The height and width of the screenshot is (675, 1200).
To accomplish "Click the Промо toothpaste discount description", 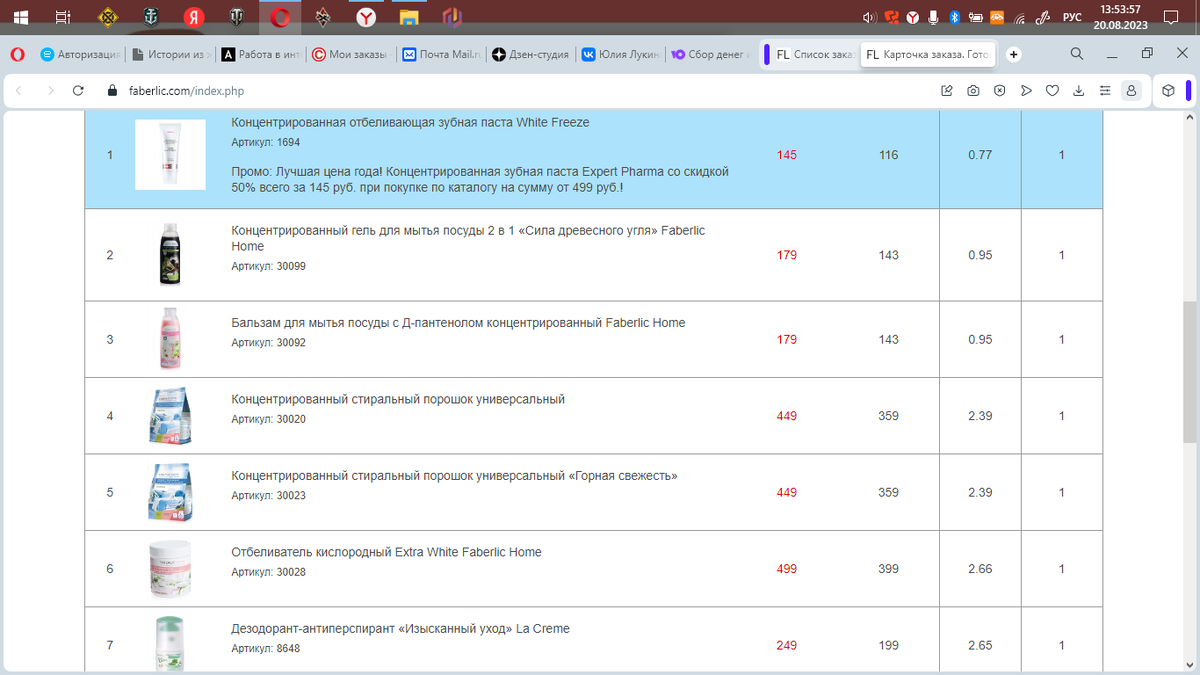I will [480, 180].
